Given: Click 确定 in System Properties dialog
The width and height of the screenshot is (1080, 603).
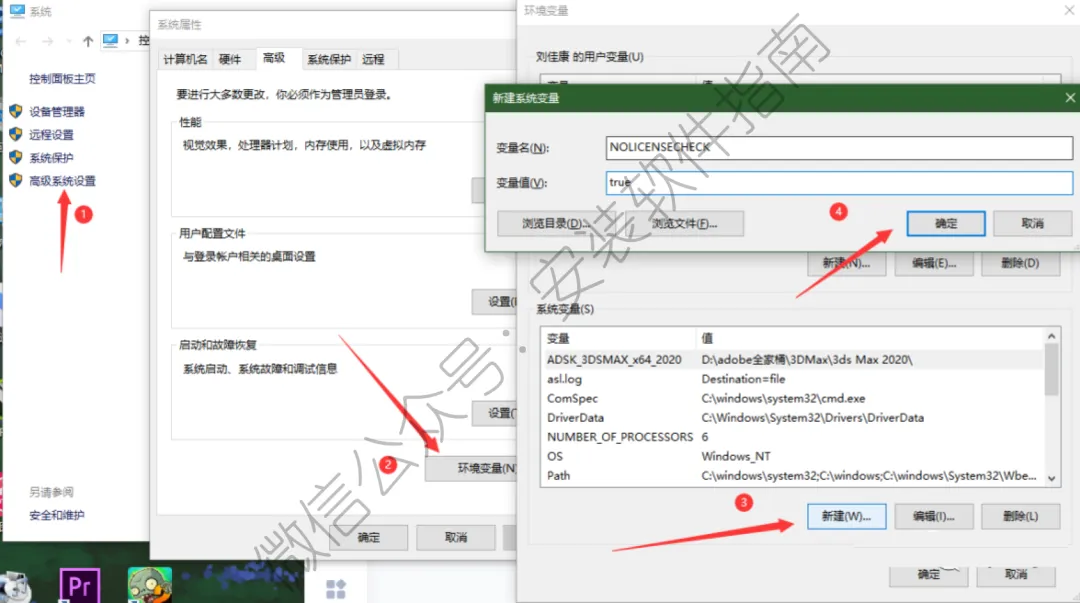Looking at the screenshot, I should click(368, 537).
